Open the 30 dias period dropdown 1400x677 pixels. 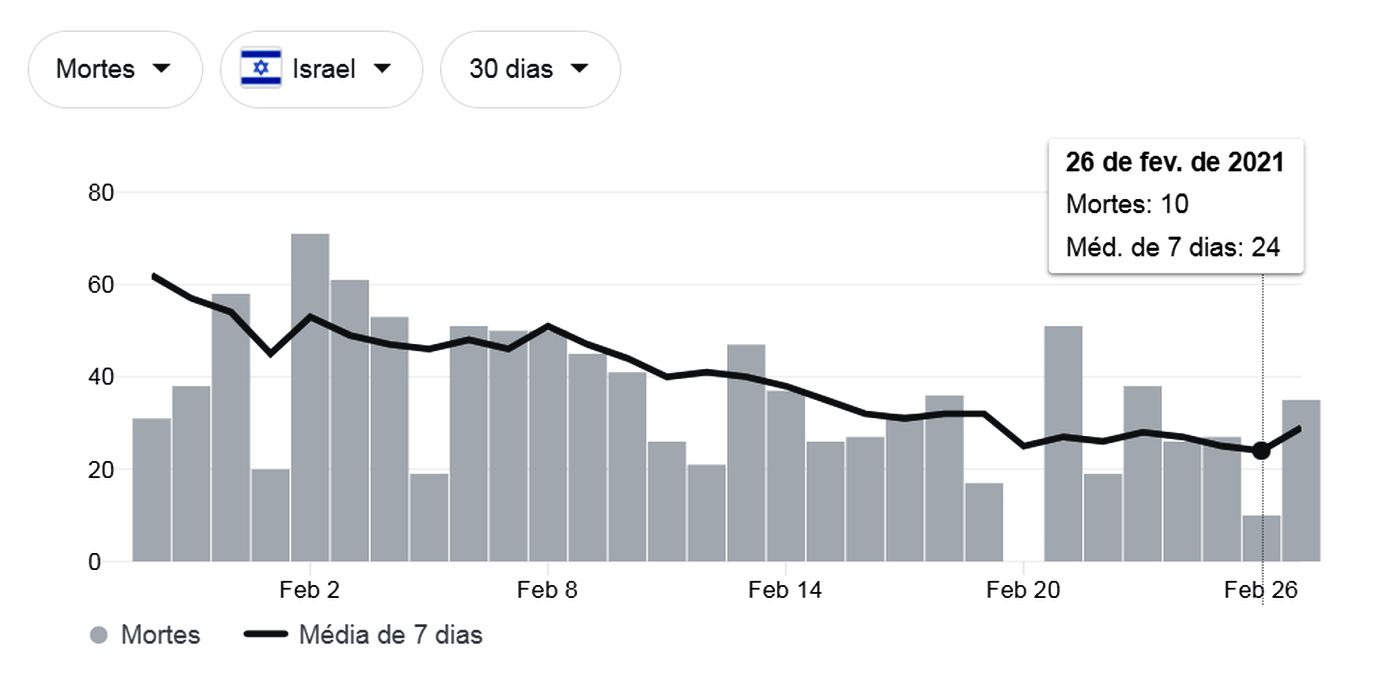point(529,69)
